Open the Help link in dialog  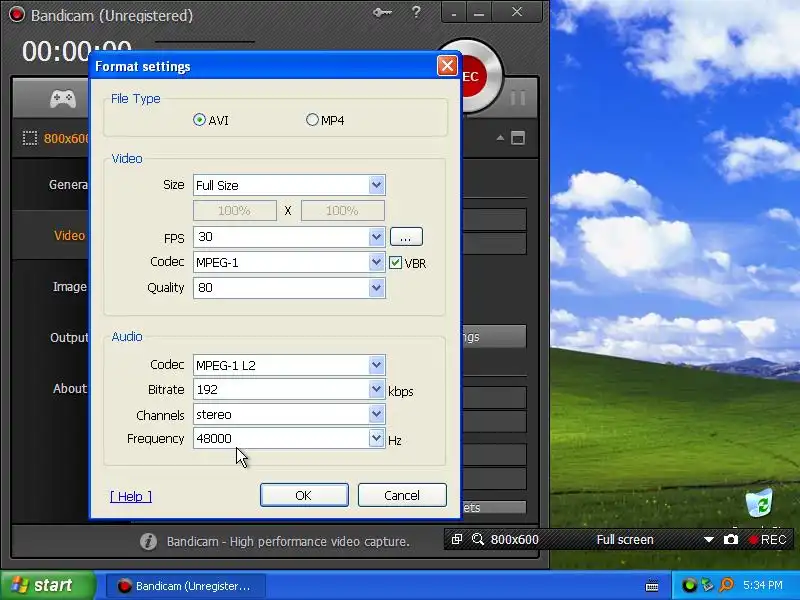click(131, 496)
